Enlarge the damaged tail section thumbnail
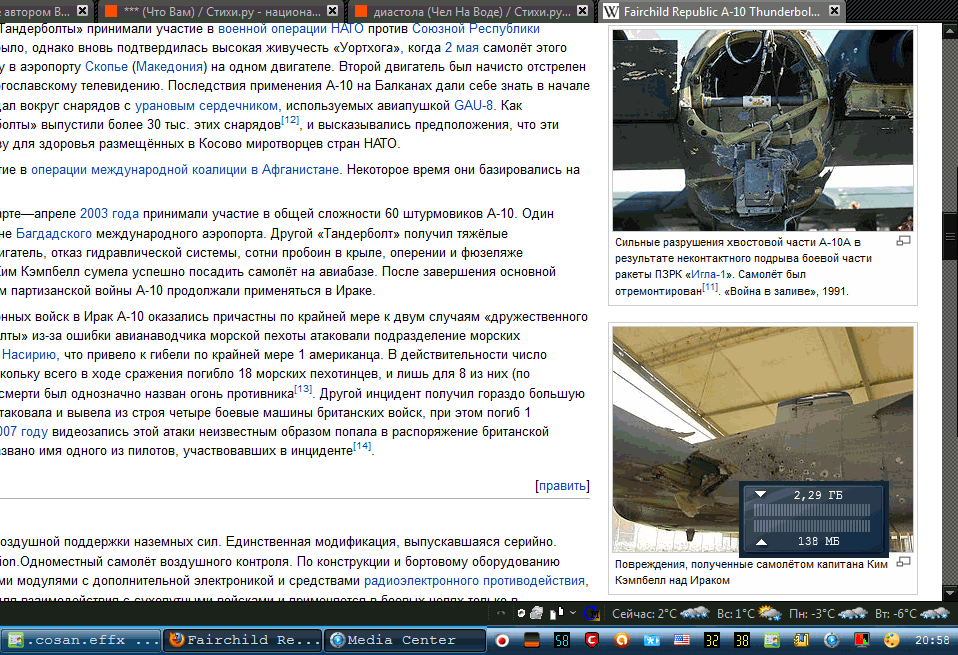This screenshot has height=655, width=958. (763, 130)
